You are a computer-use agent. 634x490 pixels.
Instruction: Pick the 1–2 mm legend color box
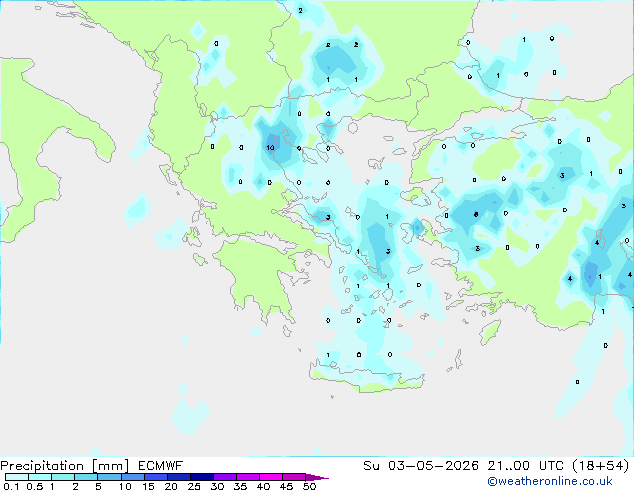pos(63,477)
